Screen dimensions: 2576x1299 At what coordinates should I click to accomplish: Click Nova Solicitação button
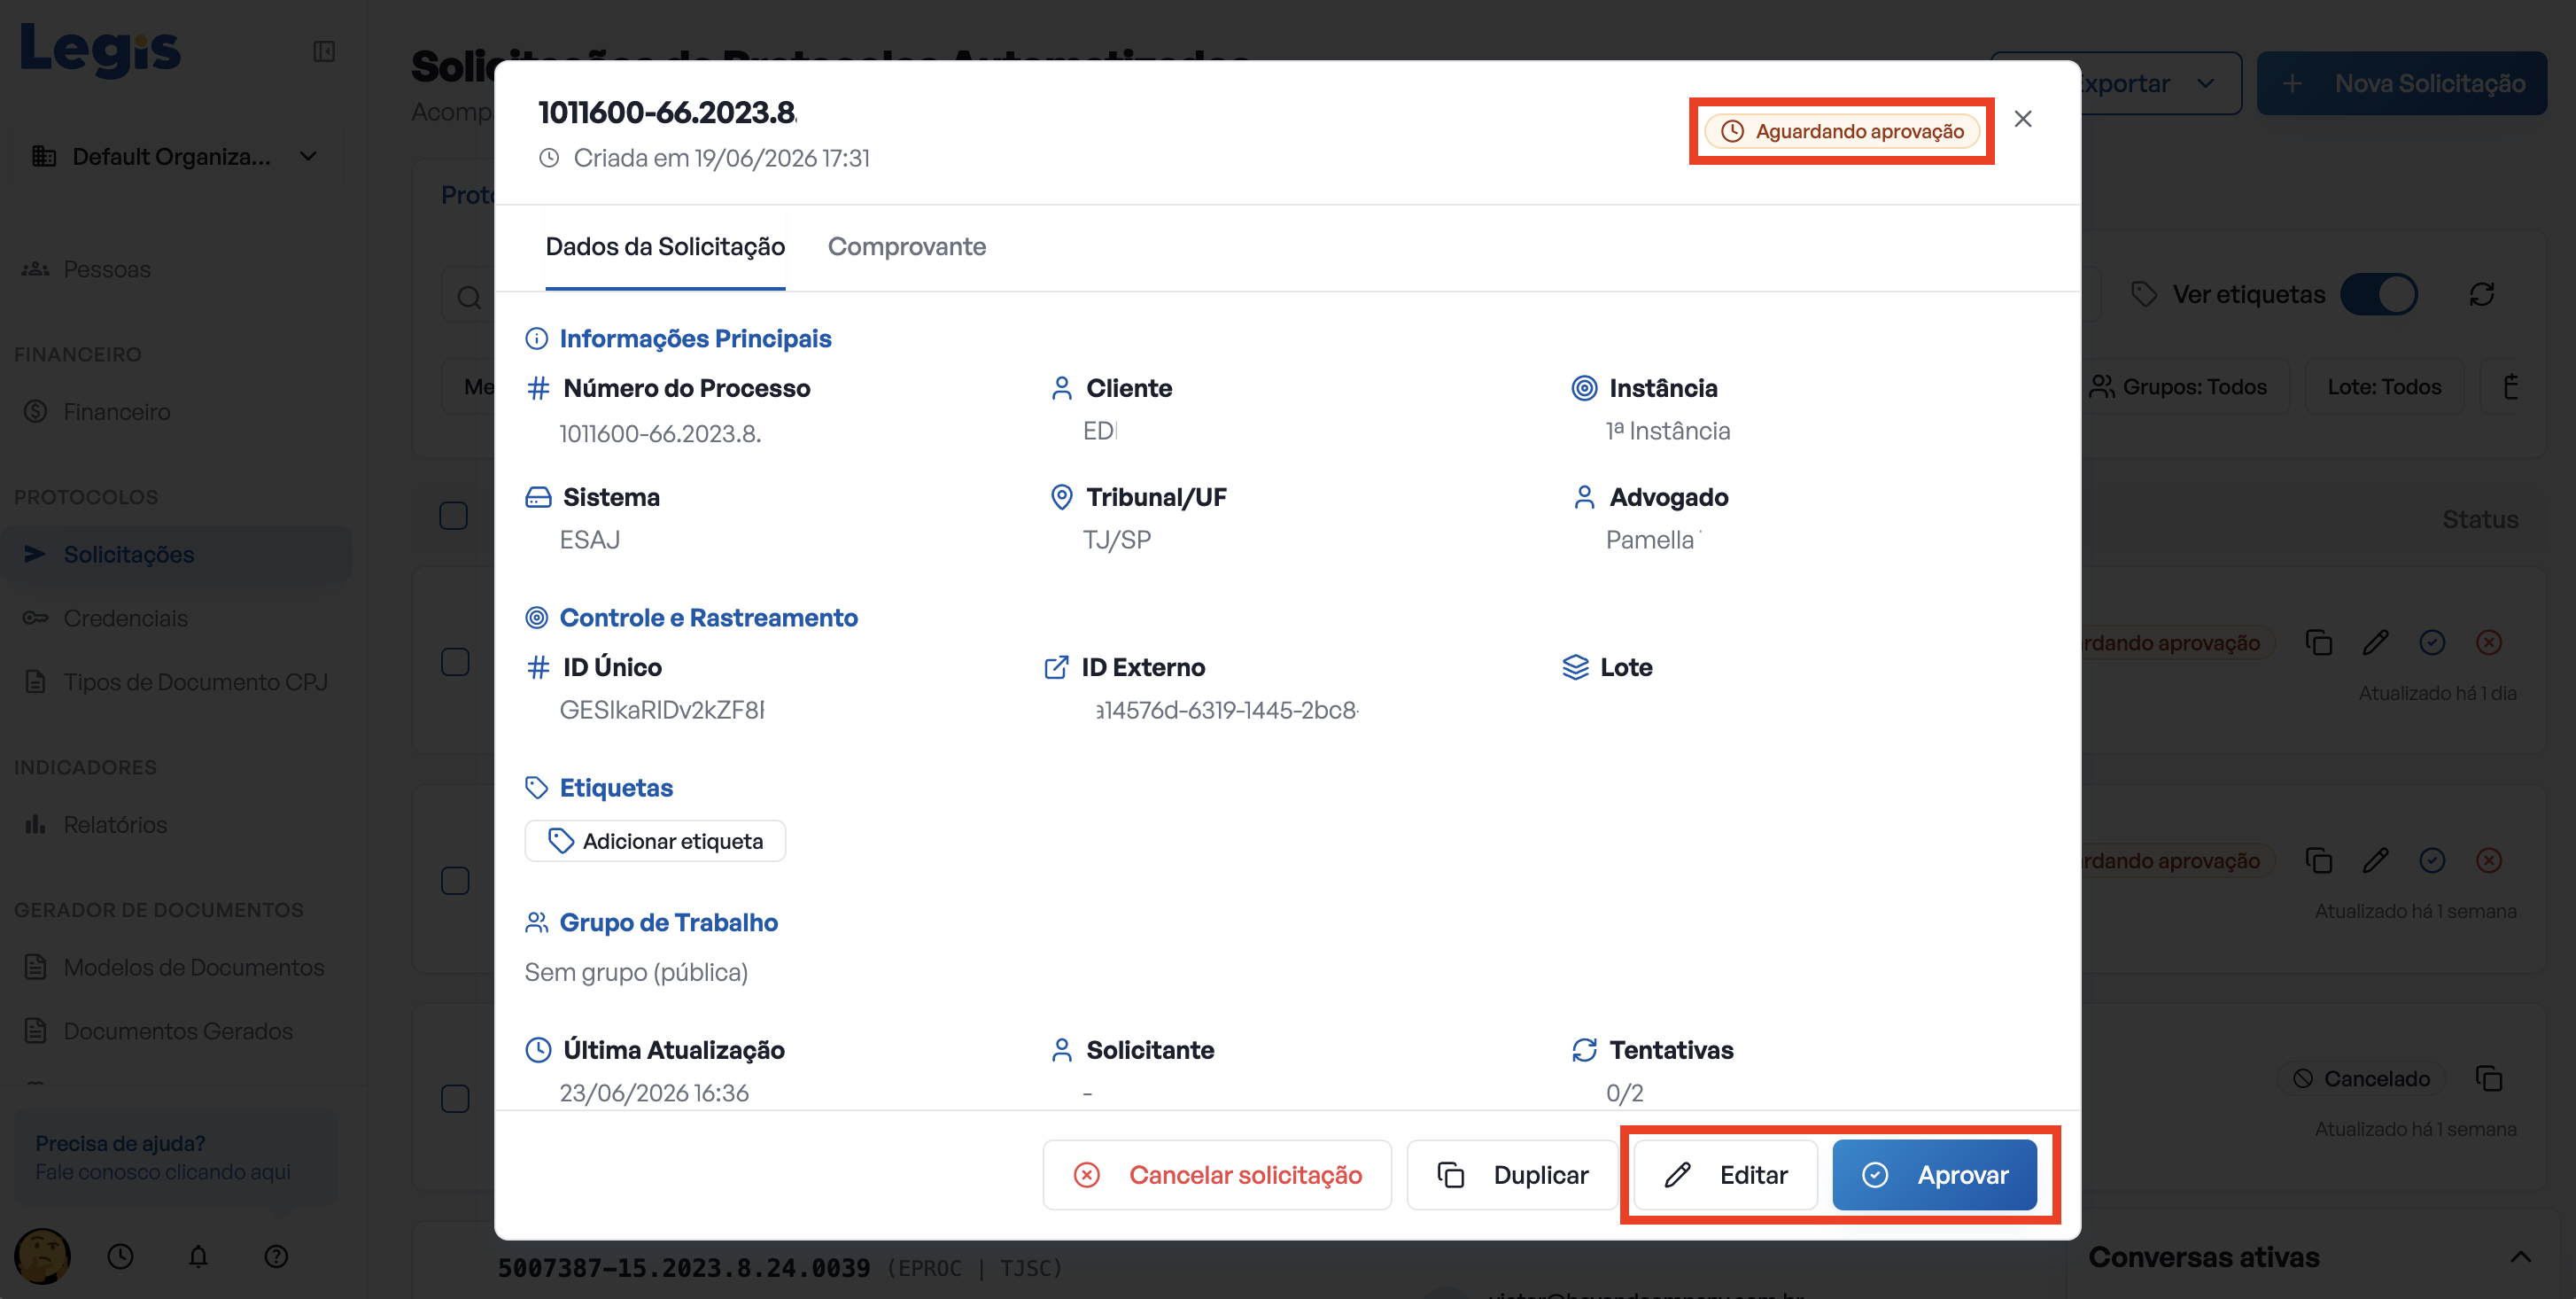[x=2402, y=83]
